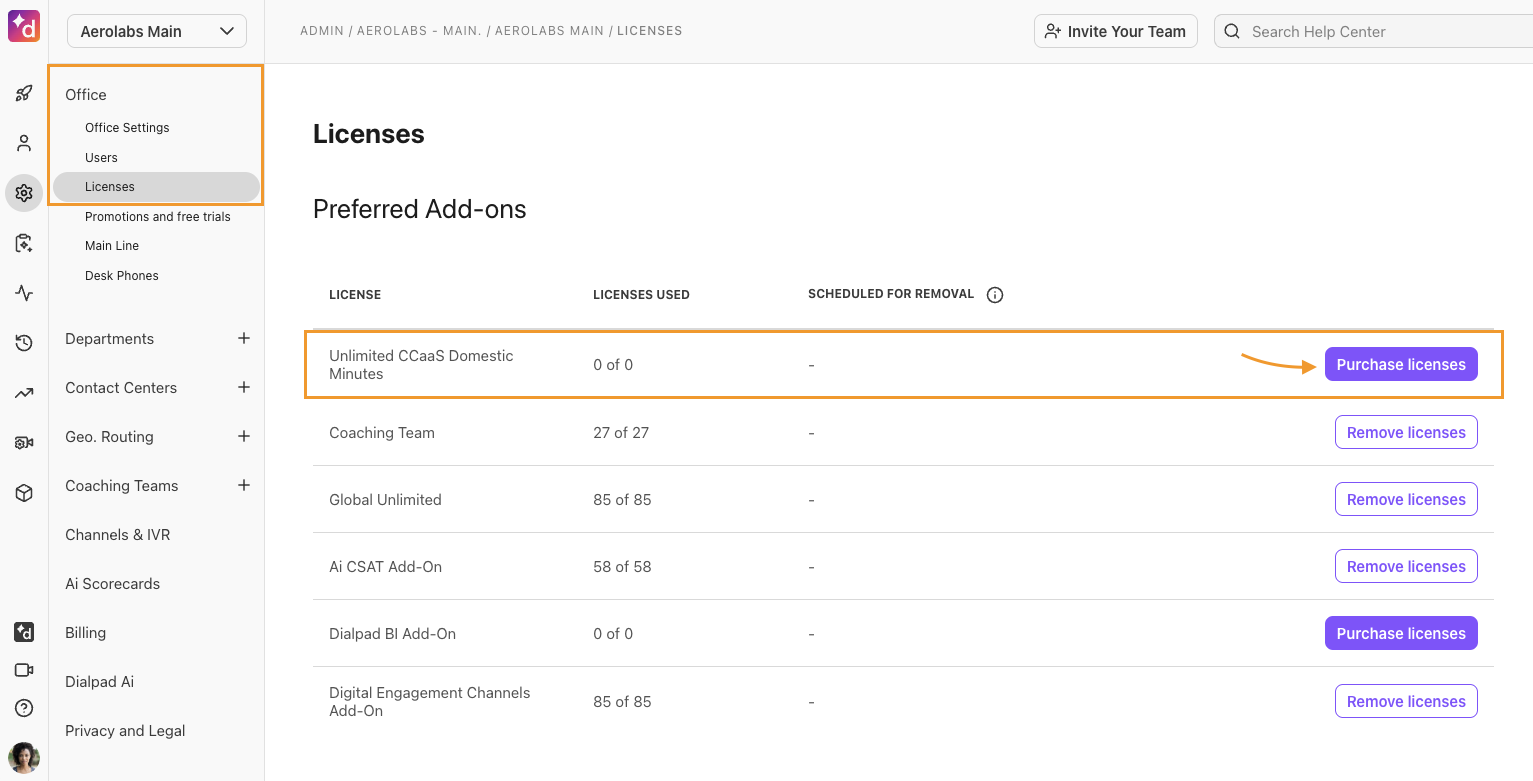Open the video meetings icon near bottom

tap(24, 670)
